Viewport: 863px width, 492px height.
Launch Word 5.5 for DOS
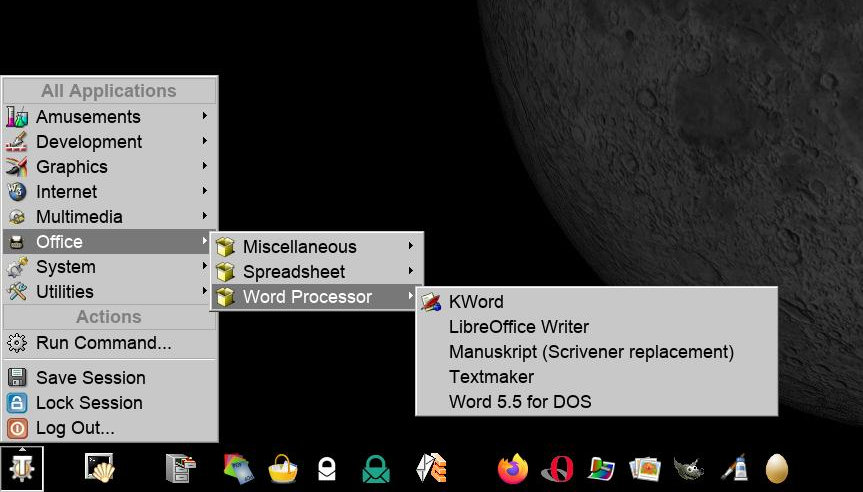(597, 402)
